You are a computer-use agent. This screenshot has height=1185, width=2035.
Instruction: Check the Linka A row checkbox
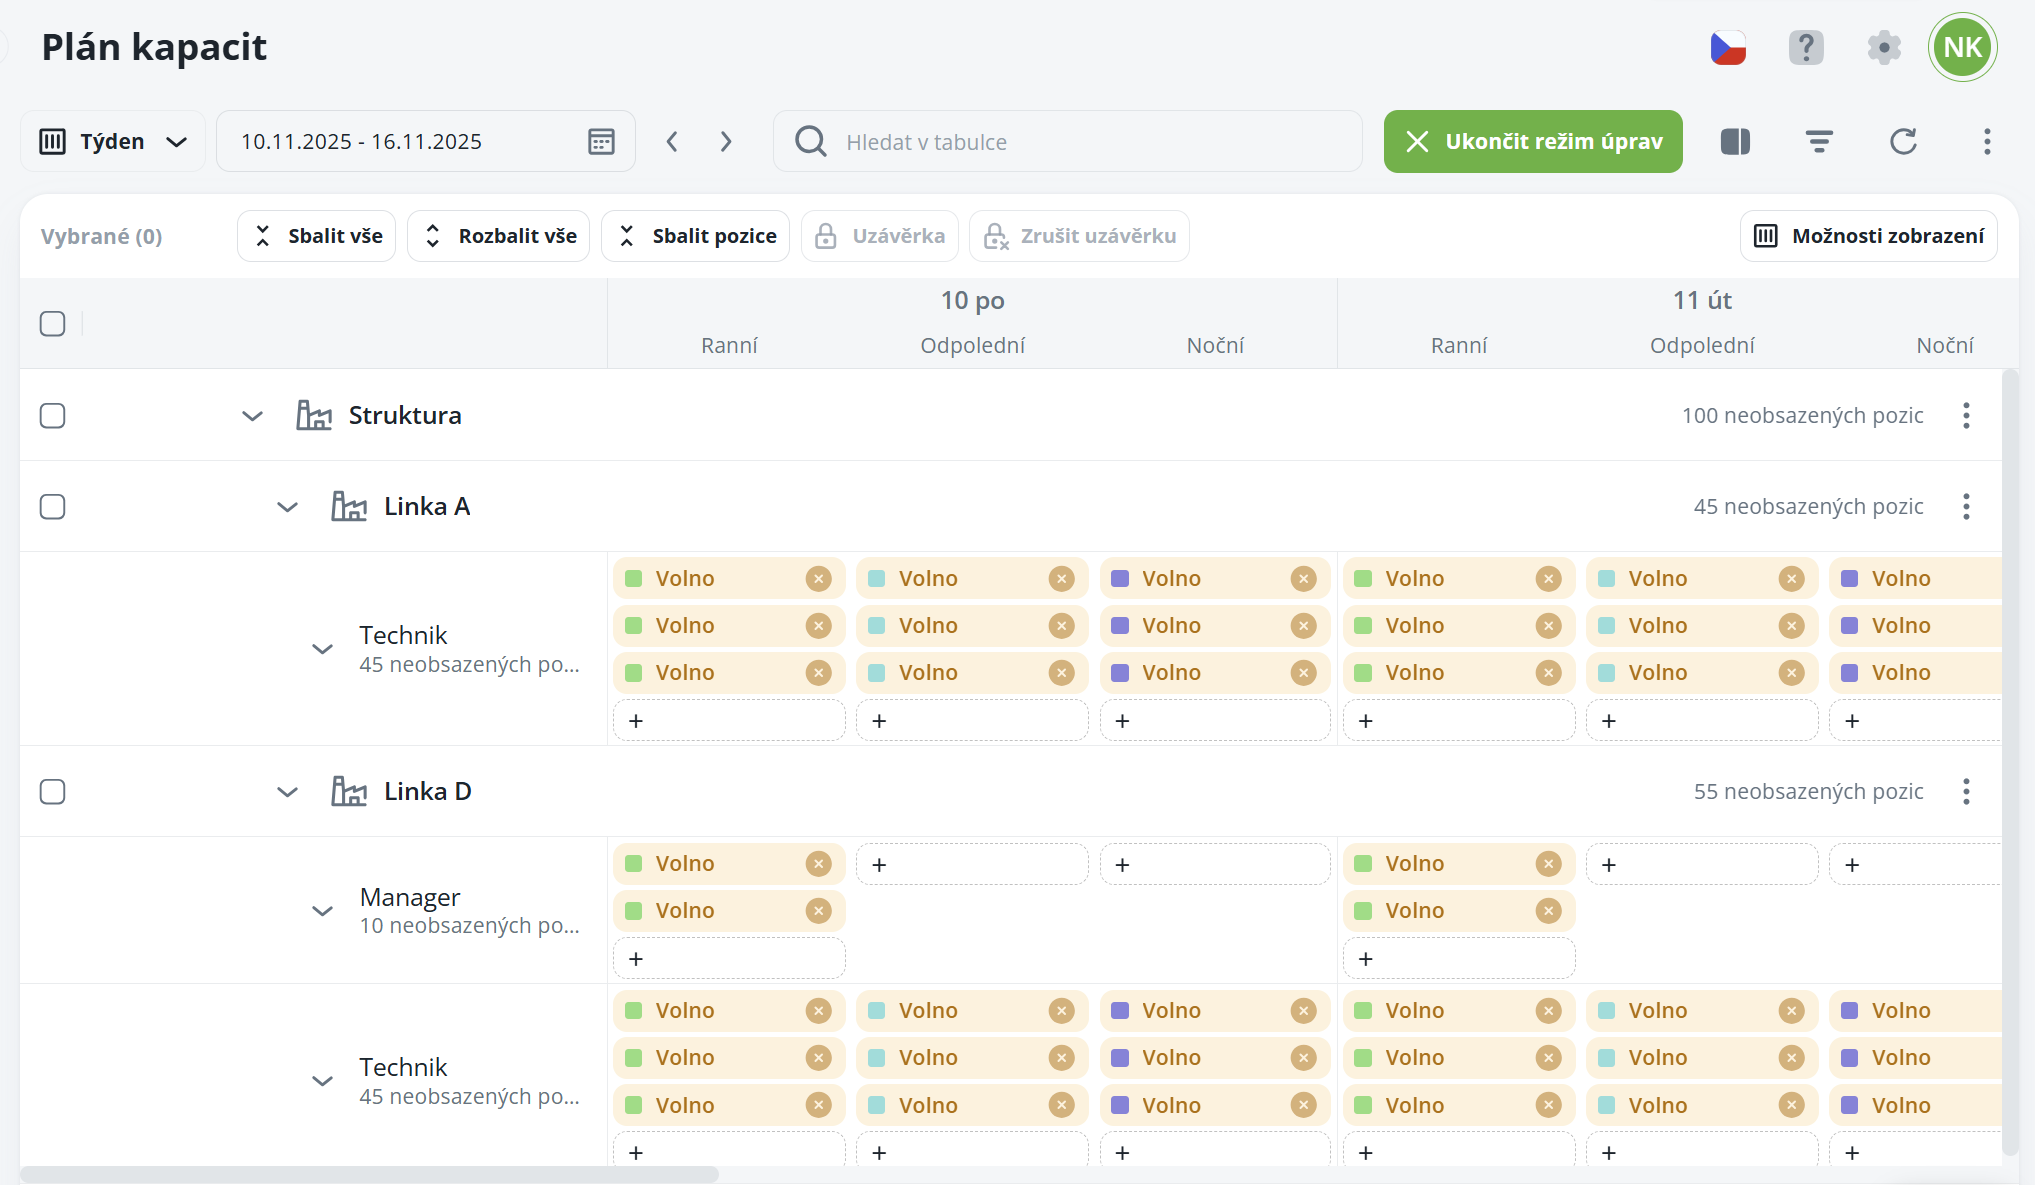53,507
